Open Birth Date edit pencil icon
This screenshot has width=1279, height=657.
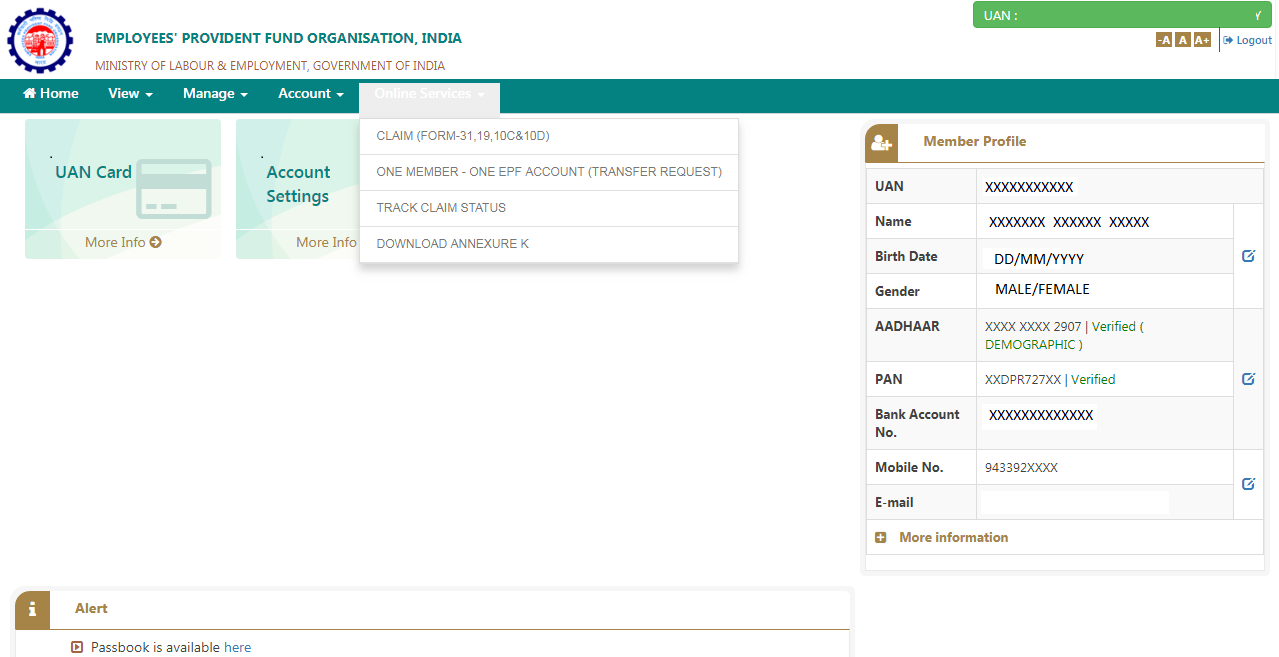click(1247, 255)
